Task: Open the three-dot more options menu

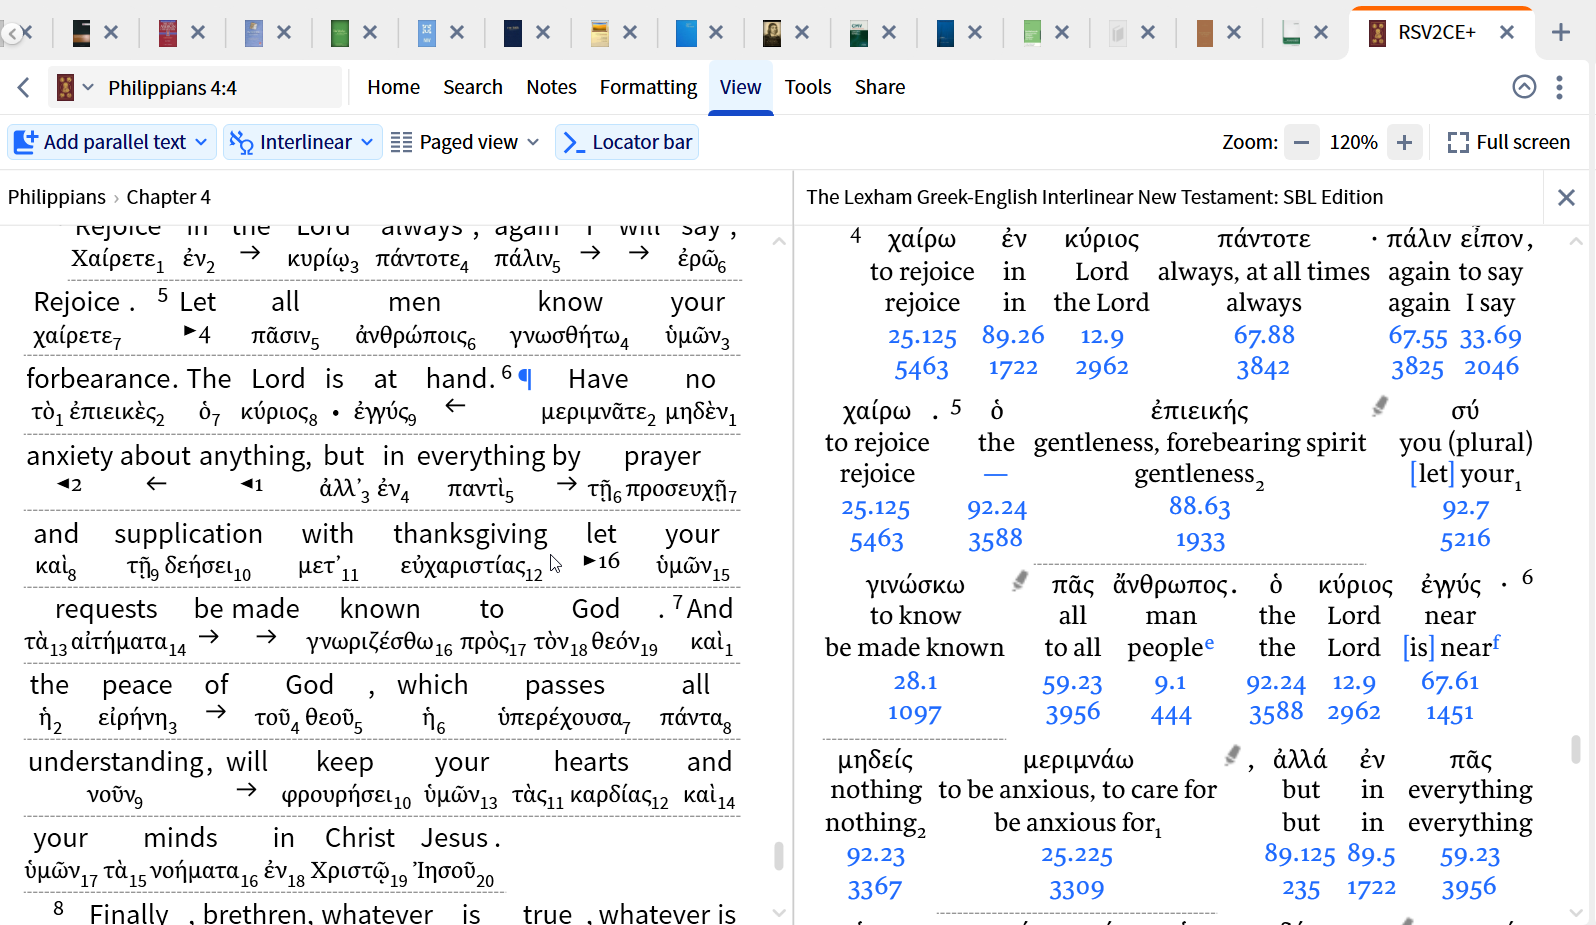Action: [1559, 88]
